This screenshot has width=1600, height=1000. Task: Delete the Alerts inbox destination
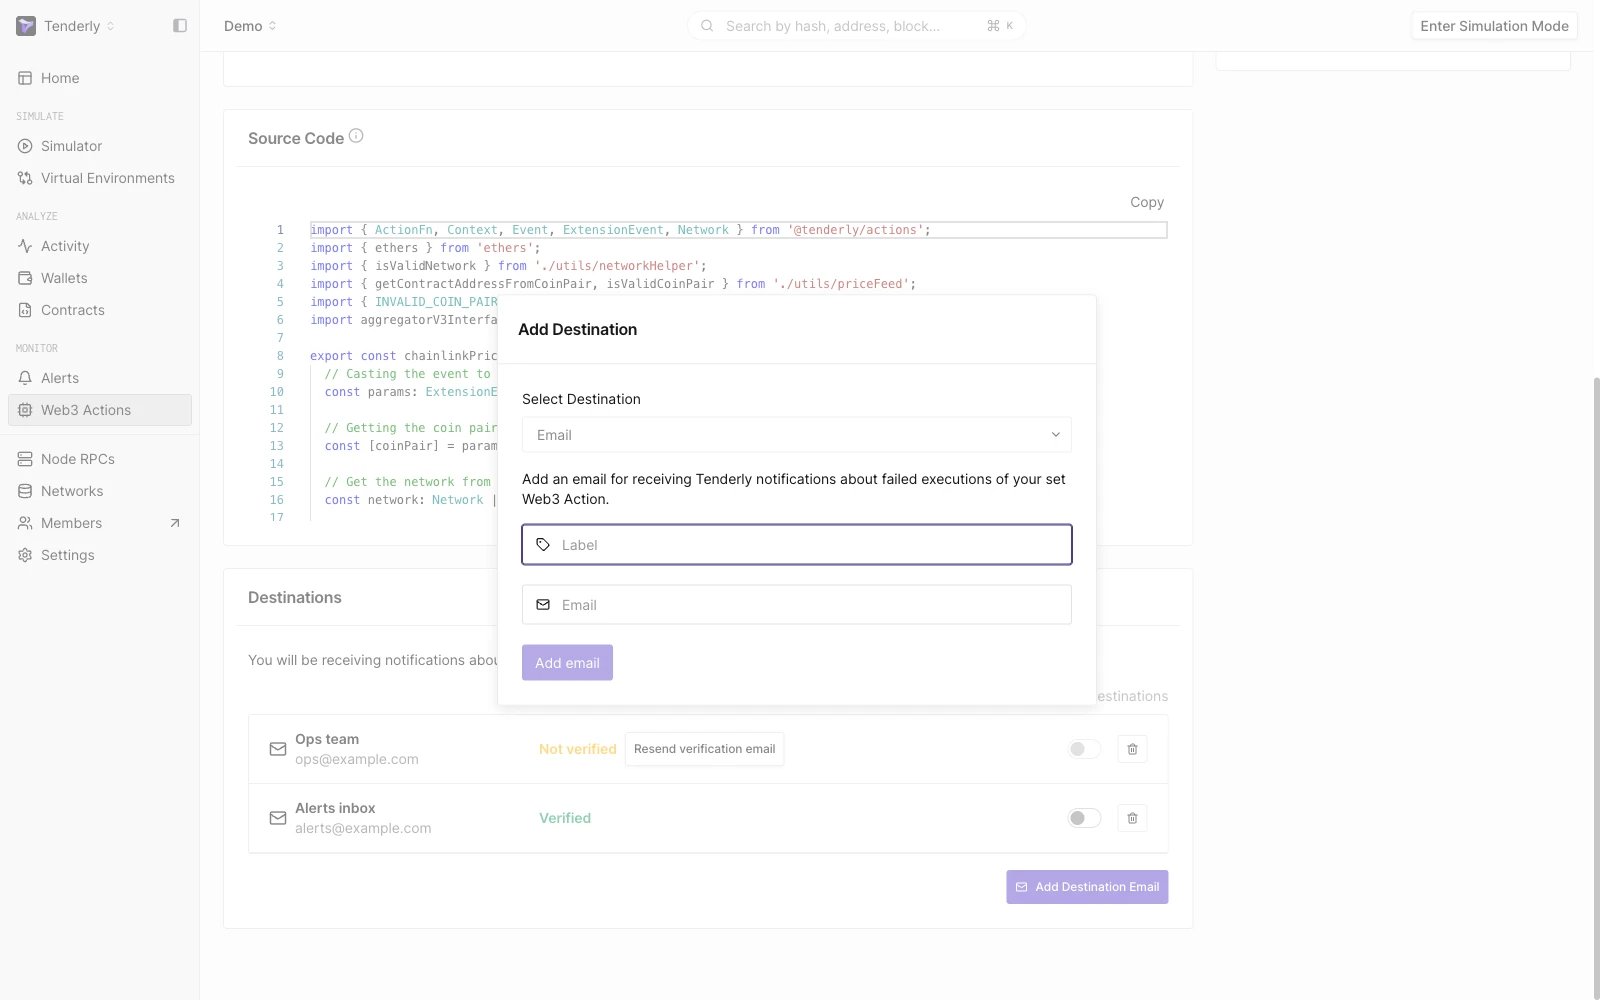[1132, 818]
